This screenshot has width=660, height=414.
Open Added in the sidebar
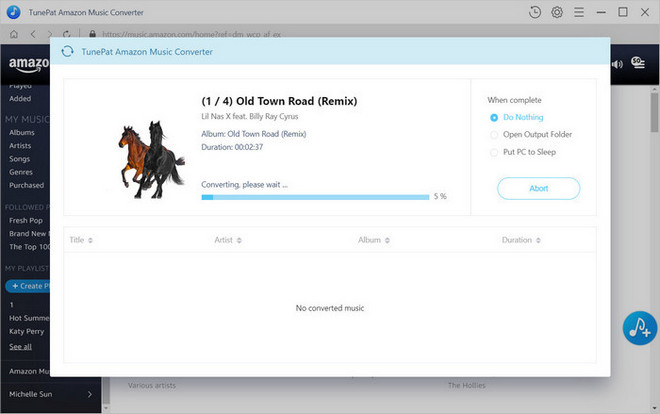pyautogui.click(x=20, y=98)
